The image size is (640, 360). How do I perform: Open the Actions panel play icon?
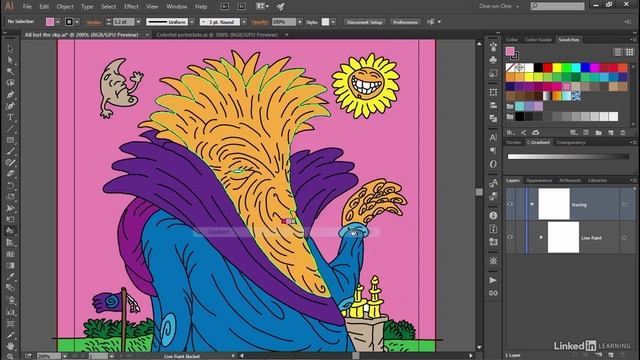pos(493,280)
